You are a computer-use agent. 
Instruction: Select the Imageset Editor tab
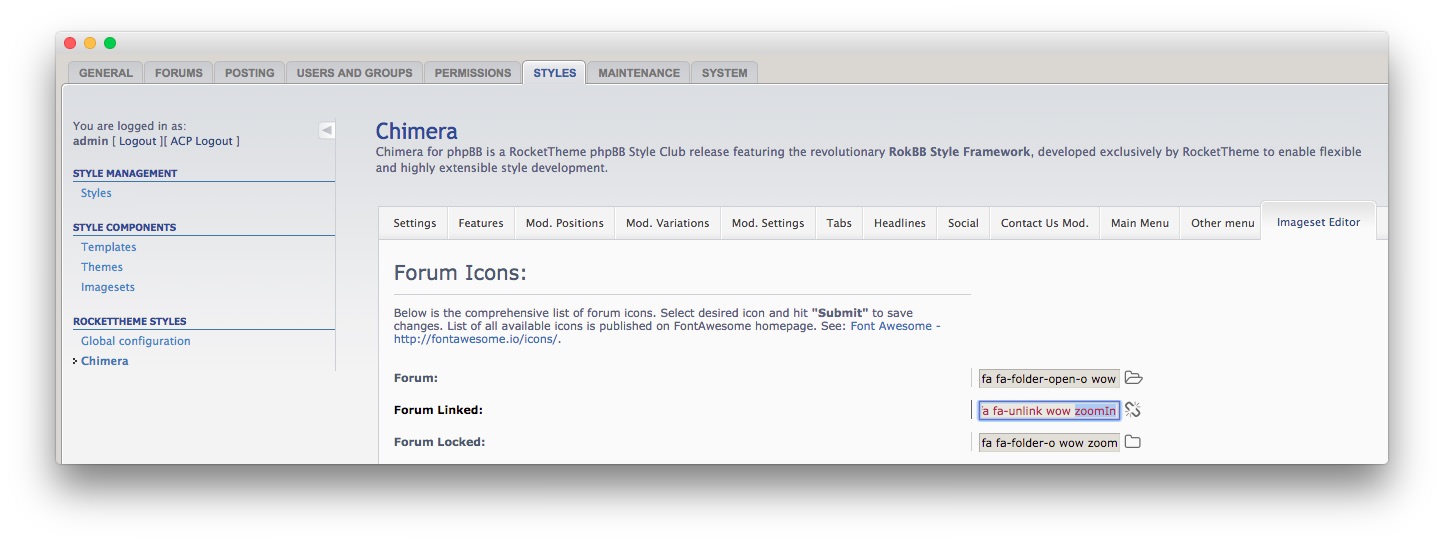(x=1319, y=222)
